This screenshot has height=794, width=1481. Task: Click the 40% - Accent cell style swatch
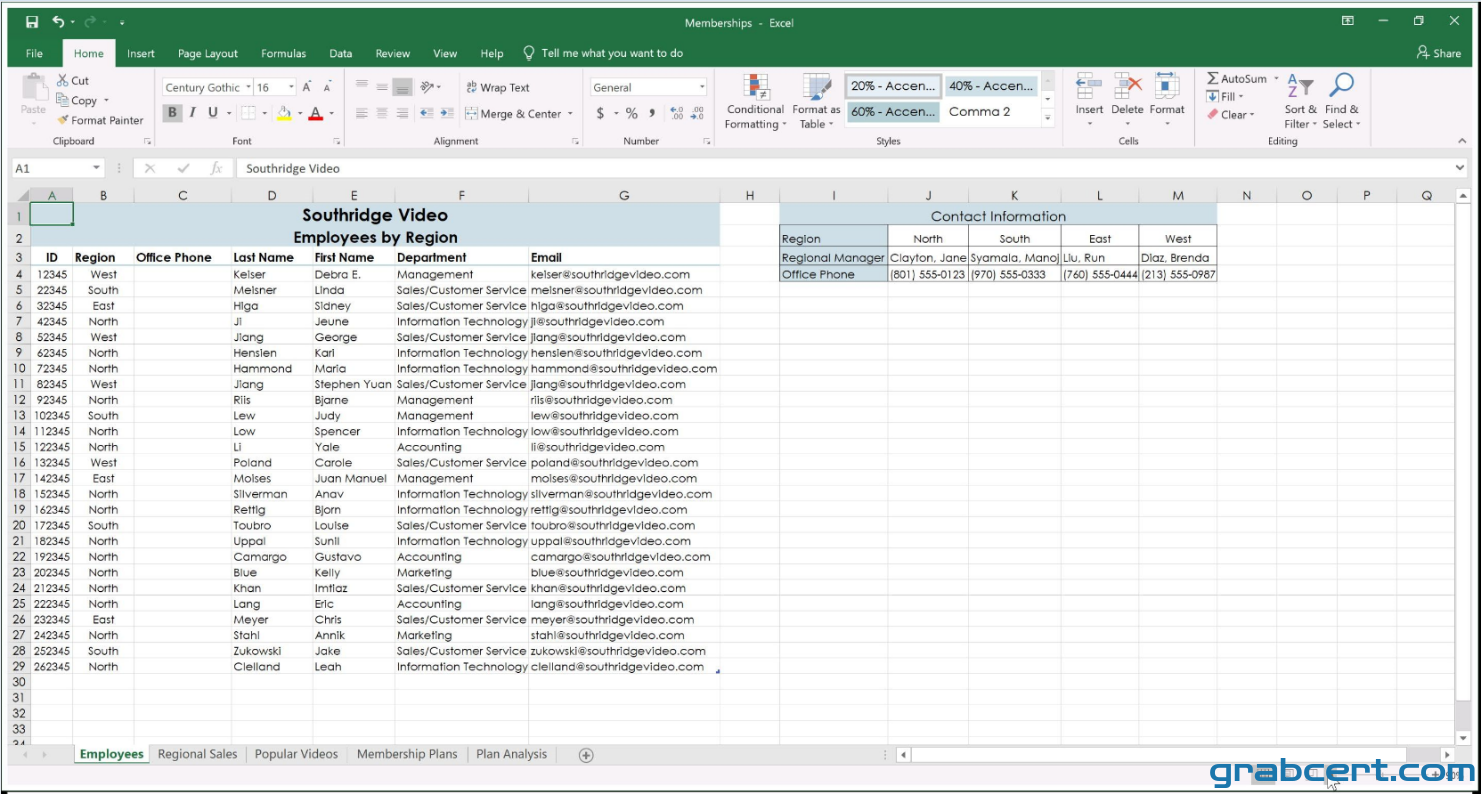pyautogui.click(x=991, y=86)
